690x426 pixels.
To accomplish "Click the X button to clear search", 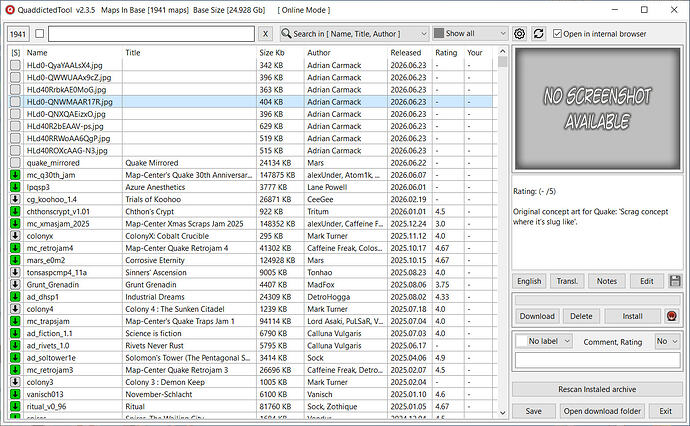I will pyautogui.click(x=265, y=34).
